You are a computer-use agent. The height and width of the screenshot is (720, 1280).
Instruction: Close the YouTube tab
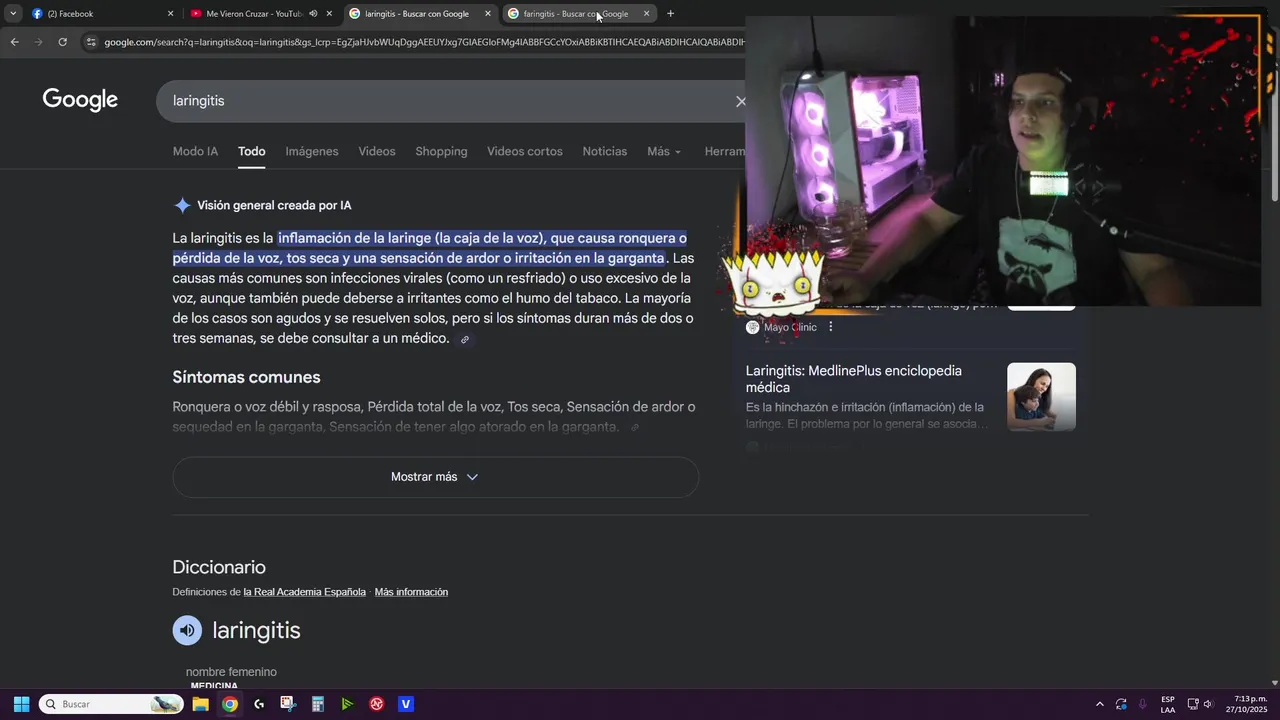click(329, 14)
